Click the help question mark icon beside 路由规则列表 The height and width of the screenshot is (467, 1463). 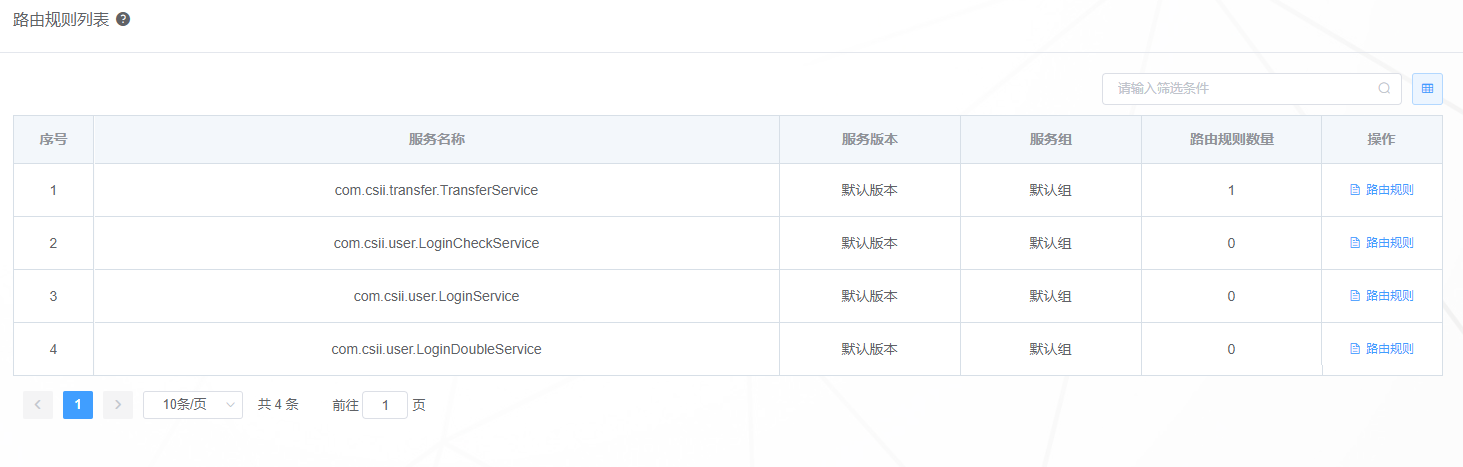tap(123, 19)
